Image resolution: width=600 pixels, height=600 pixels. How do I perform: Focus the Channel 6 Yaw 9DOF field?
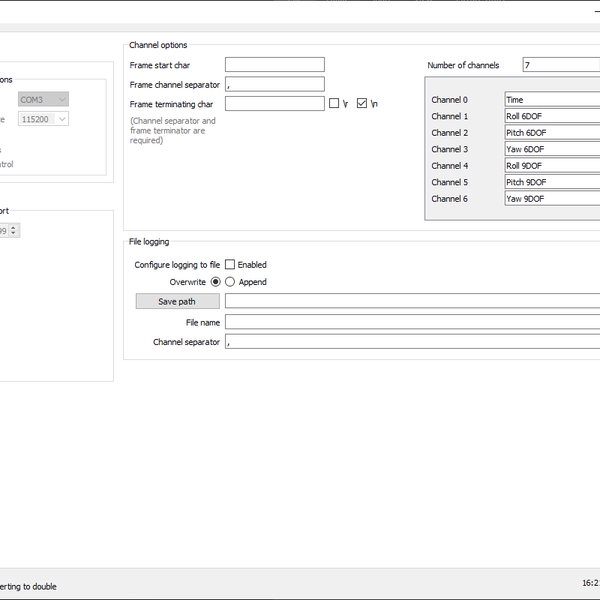point(551,199)
